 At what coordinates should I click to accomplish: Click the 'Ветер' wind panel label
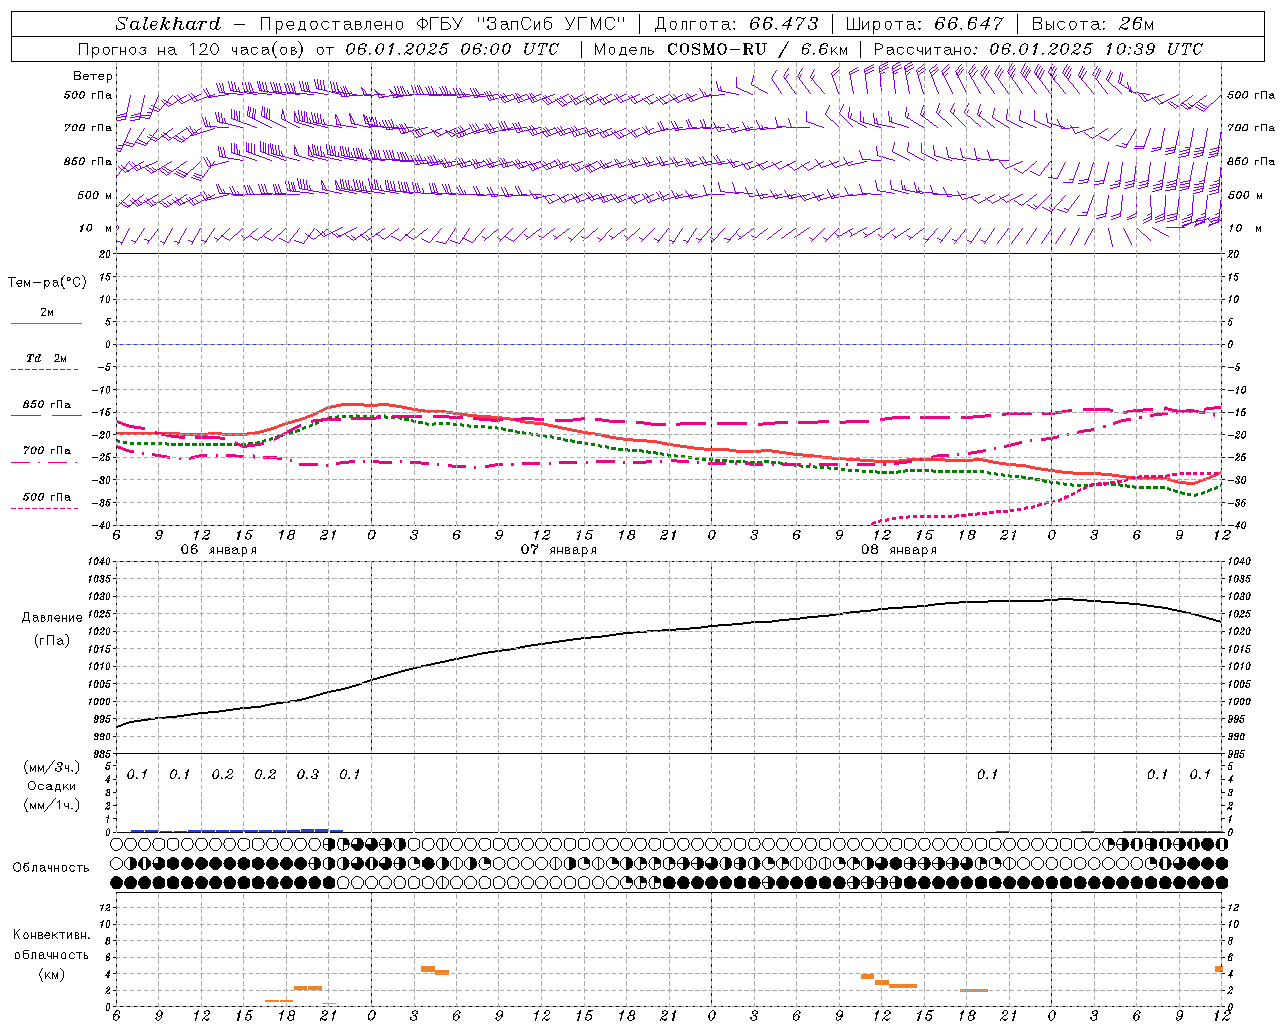[x=93, y=76]
